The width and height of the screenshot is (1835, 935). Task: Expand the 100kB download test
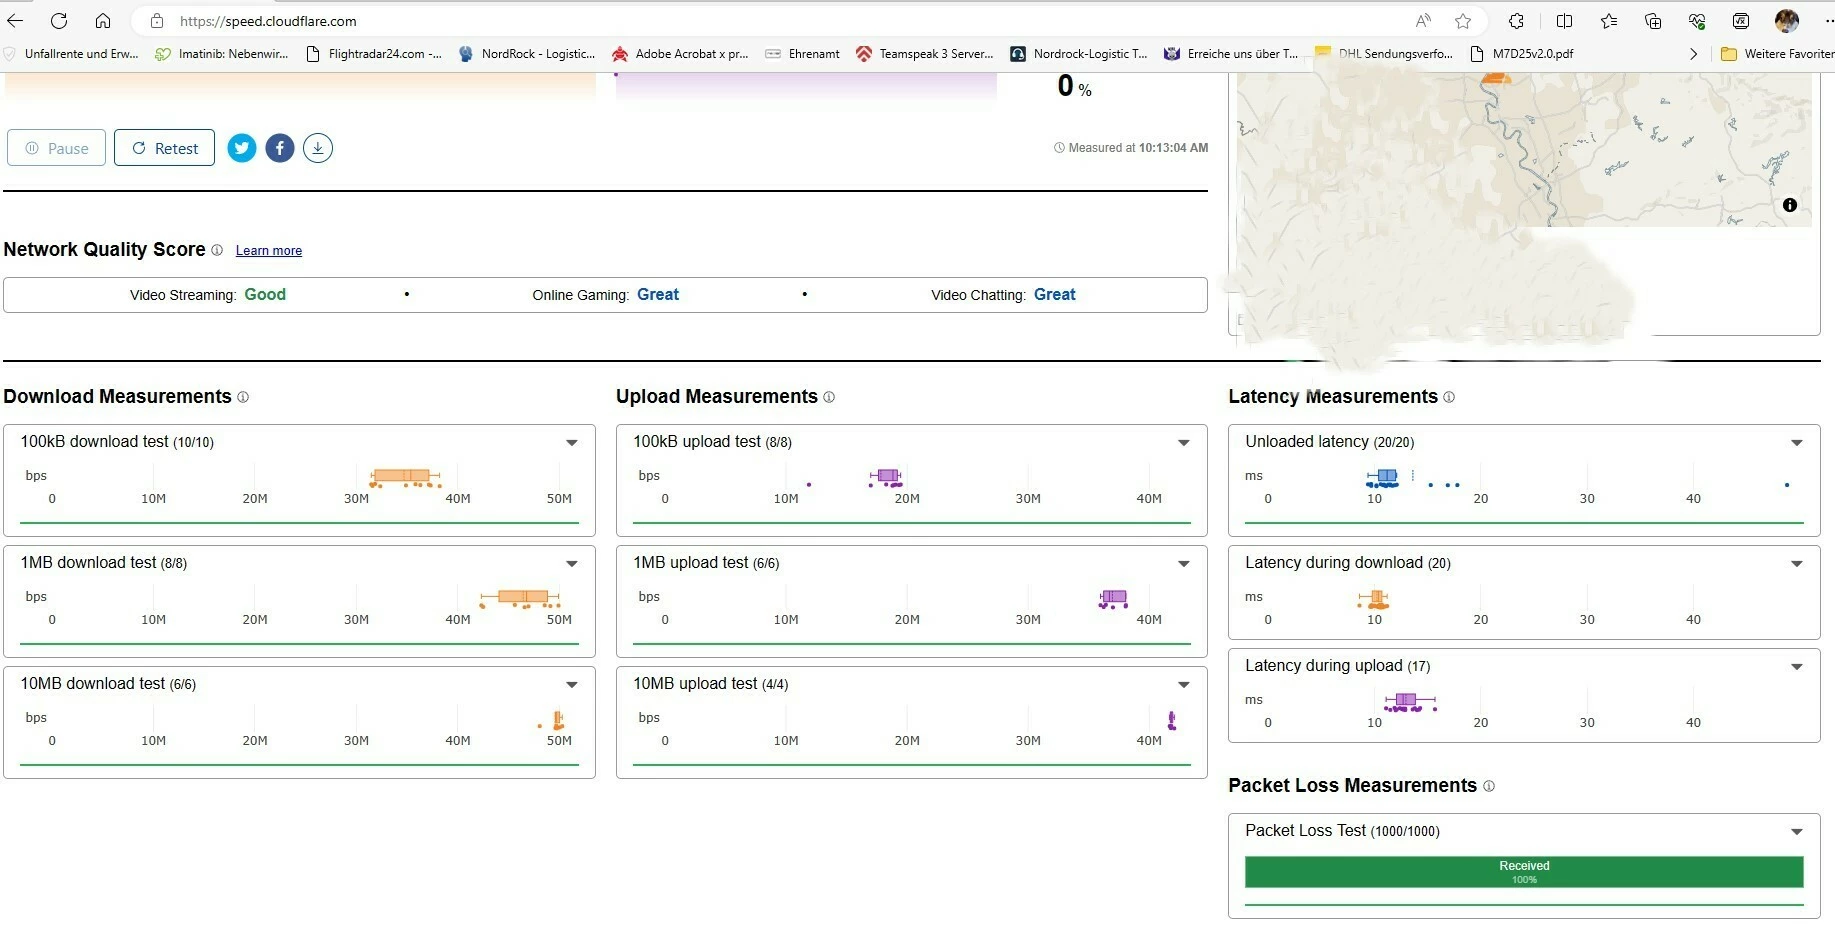click(572, 442)
